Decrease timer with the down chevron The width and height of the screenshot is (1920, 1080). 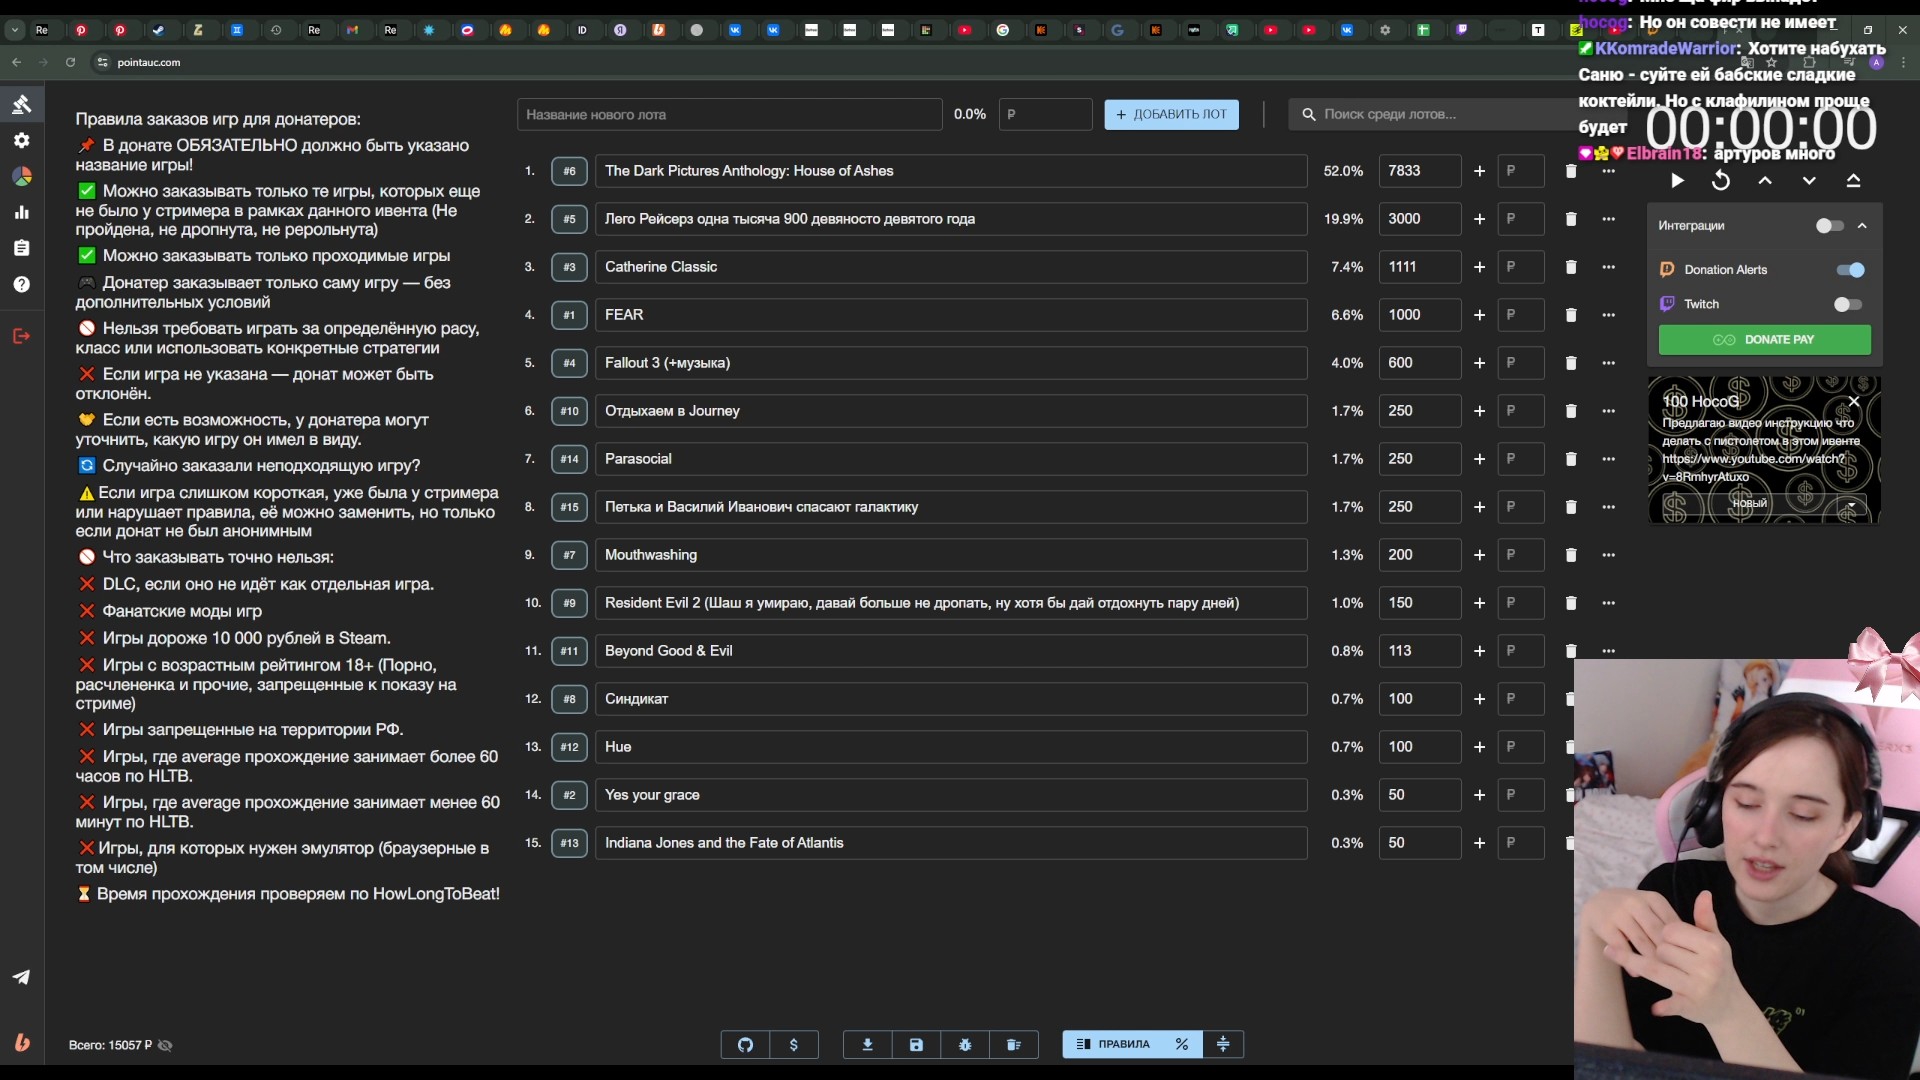point(1809,181)
